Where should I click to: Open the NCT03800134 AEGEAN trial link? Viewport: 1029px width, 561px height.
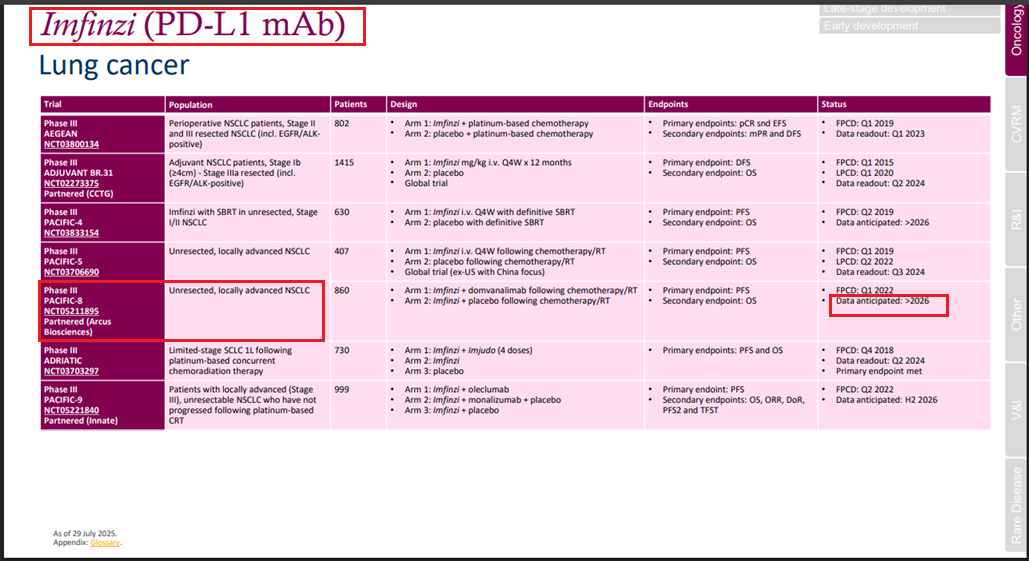(x=71, y=144)
